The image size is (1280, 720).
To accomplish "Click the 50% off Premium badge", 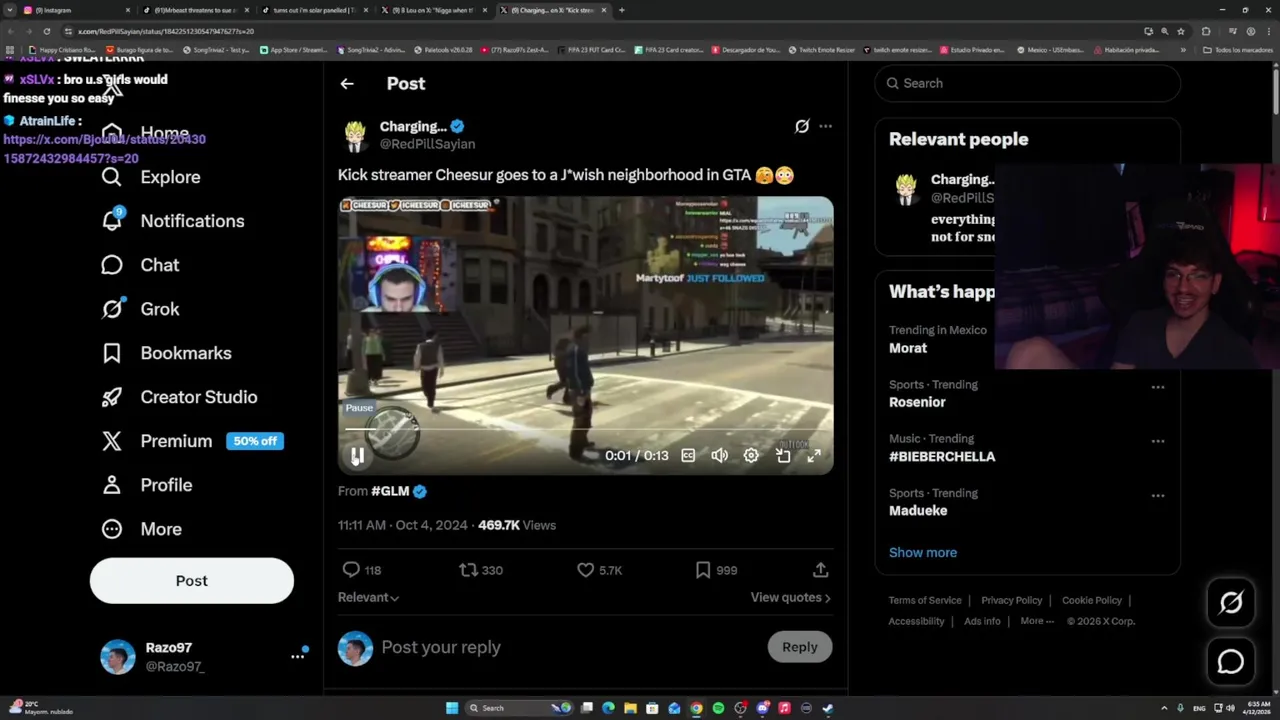I will coord(255,441).
